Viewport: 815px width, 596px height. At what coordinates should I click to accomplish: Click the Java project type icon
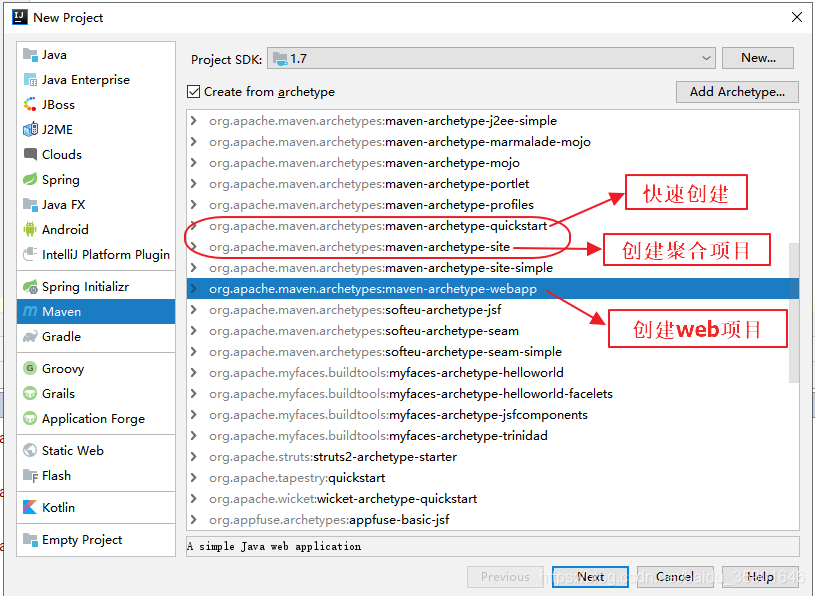30,55
